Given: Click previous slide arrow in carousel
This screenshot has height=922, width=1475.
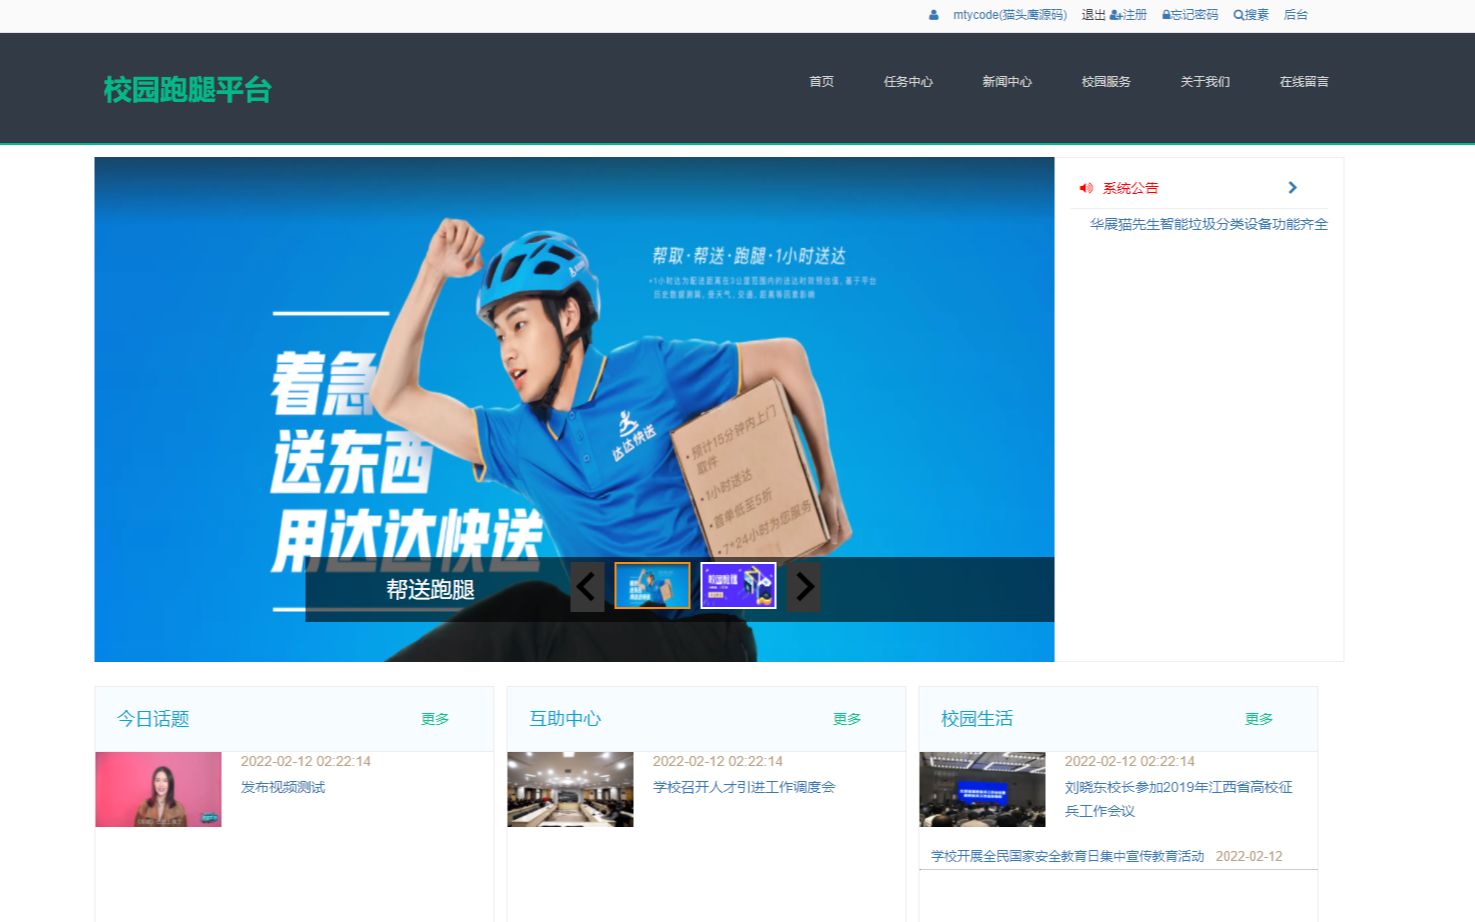Looking at the screenshot, I should tap(587, 586).
